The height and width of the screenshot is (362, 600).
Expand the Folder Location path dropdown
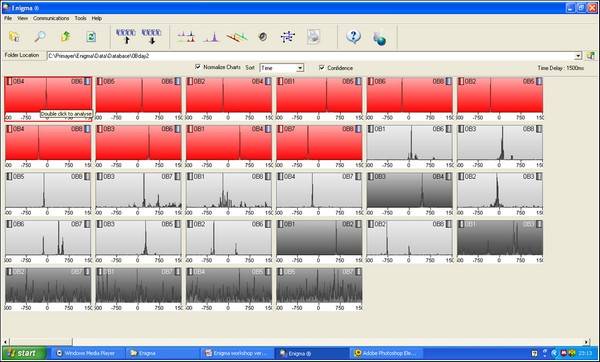[578, 56]
